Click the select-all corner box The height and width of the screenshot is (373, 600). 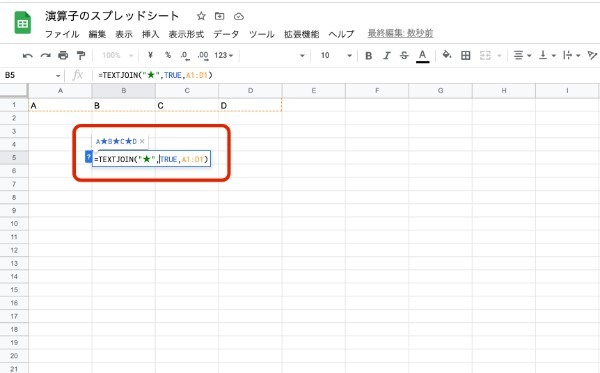pyautogui.click(x=14, y=91)
